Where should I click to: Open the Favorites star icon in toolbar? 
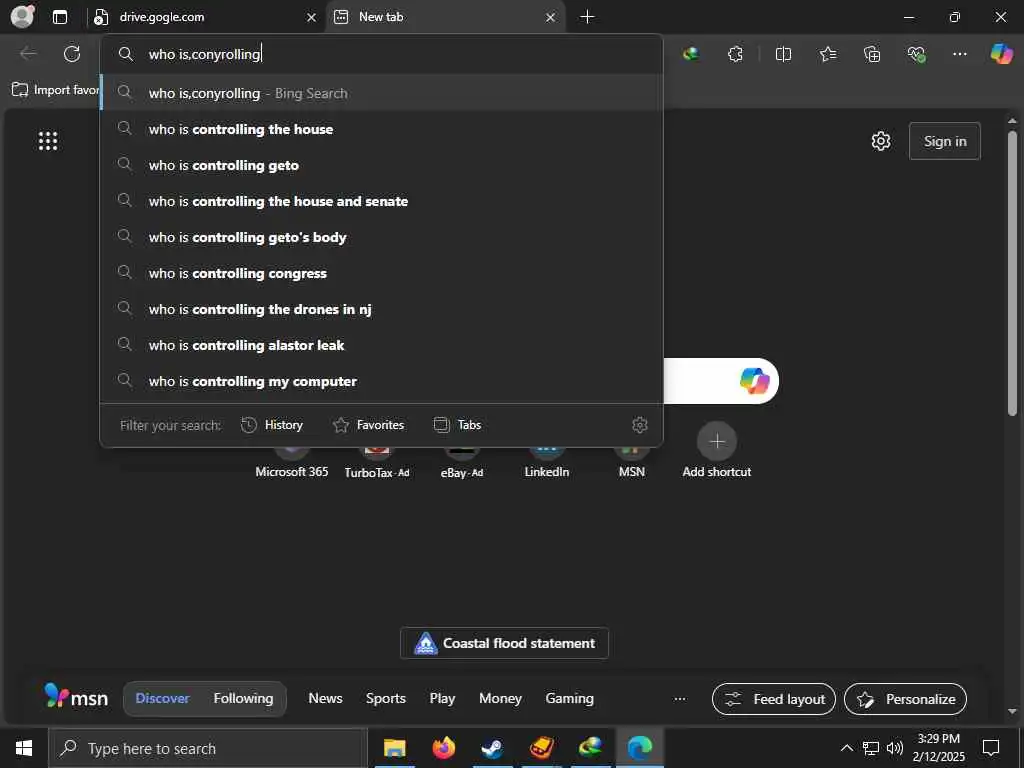click(827, 54)
